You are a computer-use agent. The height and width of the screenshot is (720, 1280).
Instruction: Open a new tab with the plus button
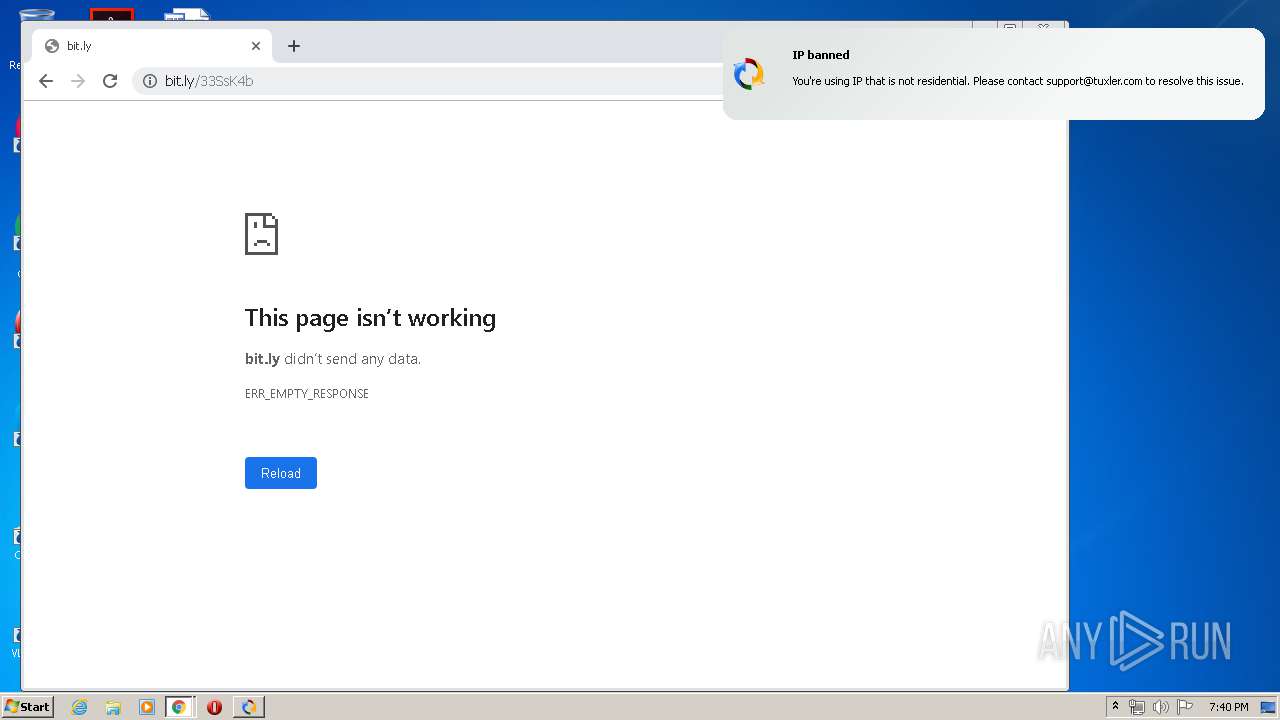(293, 46)
